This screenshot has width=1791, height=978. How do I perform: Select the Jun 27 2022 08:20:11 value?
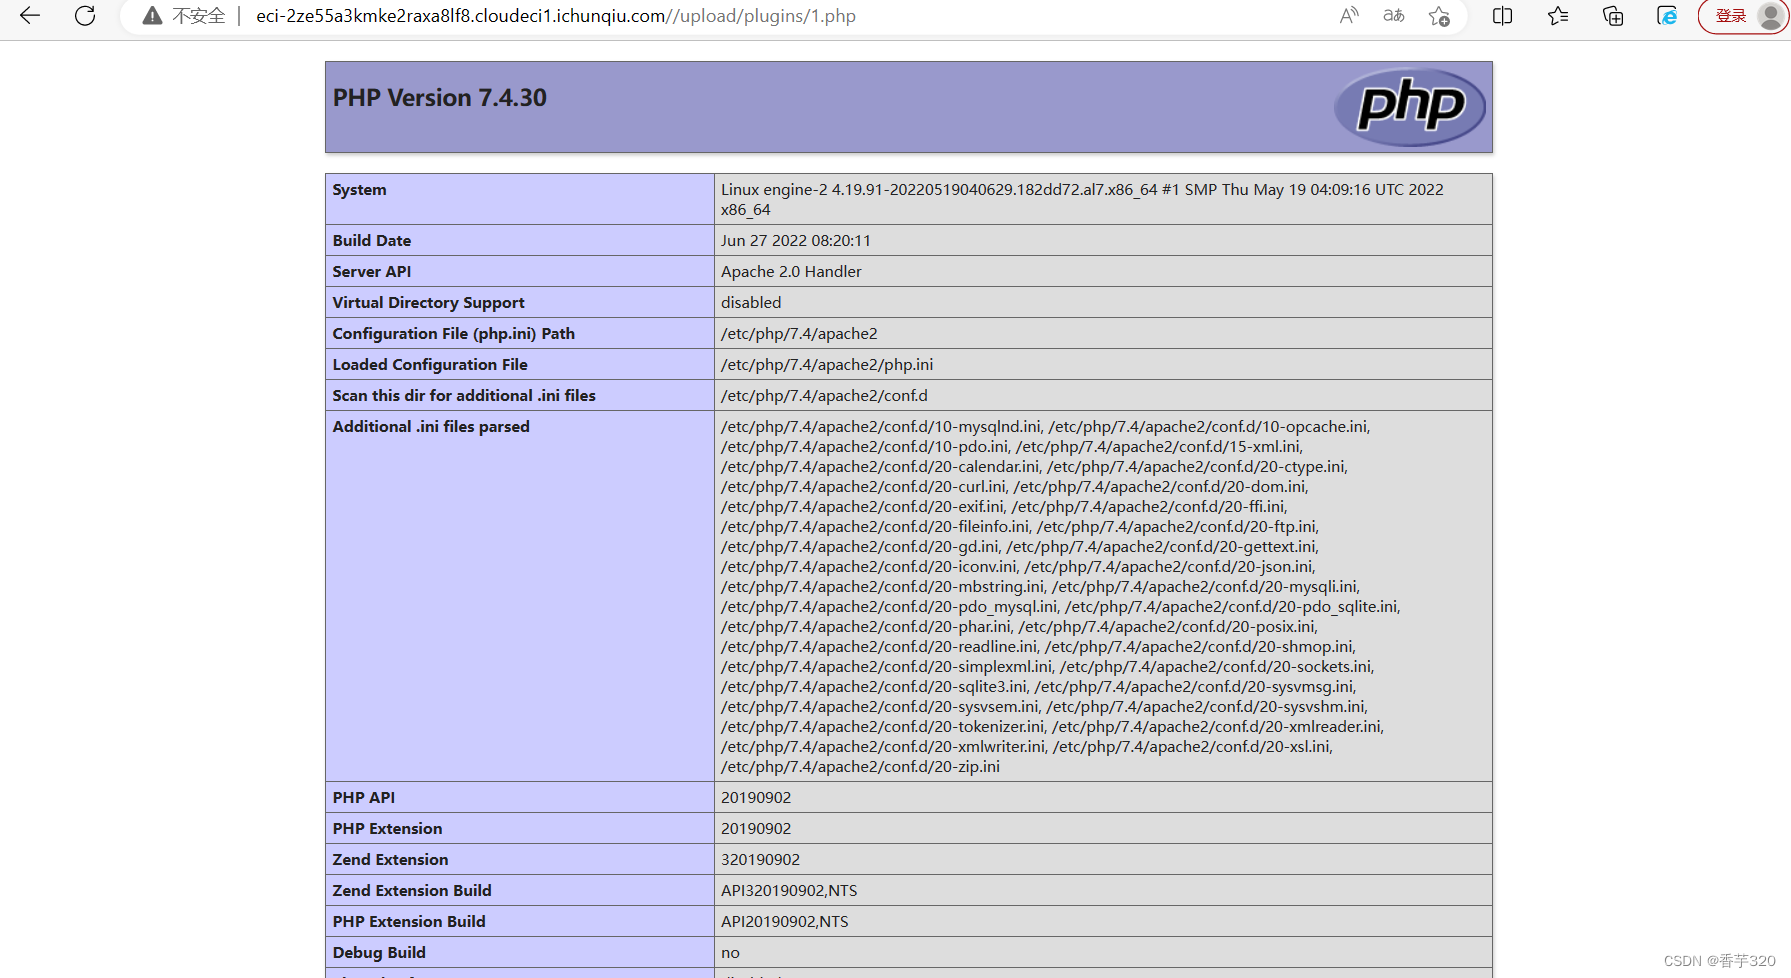coord(796,241)
